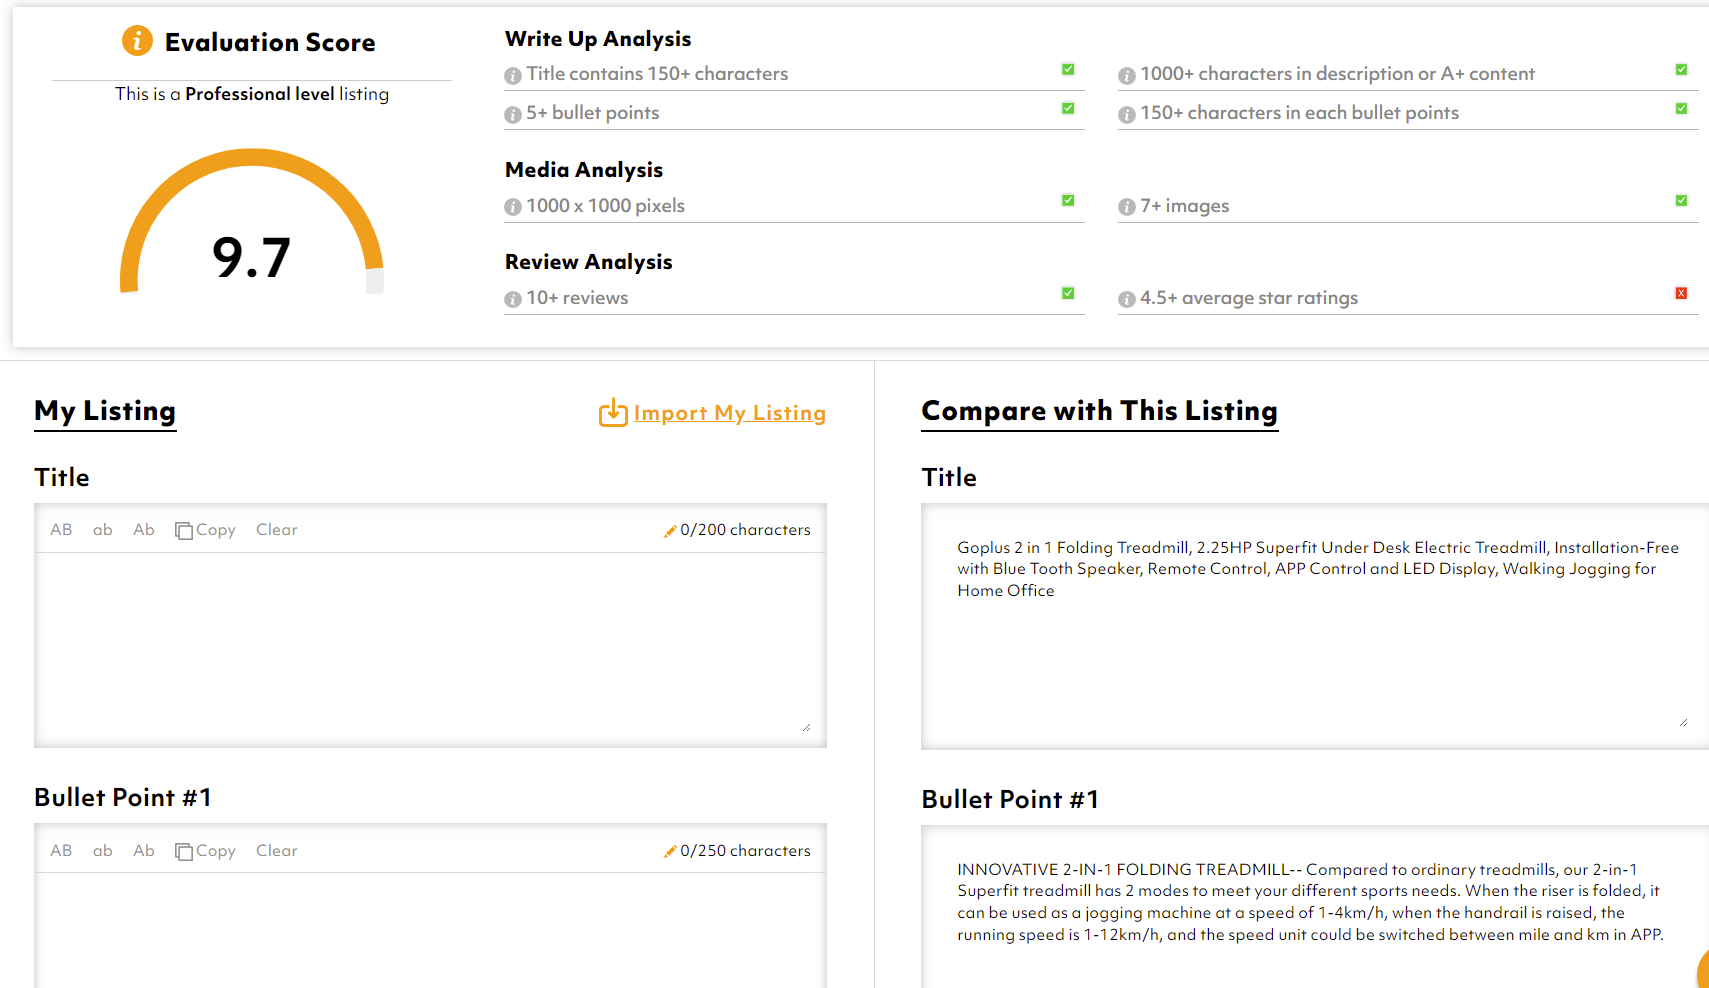Click the pencil icon beside 0/200 characters
The width and height of the screenshot is (1709, 988).
(x=670, y=530)
